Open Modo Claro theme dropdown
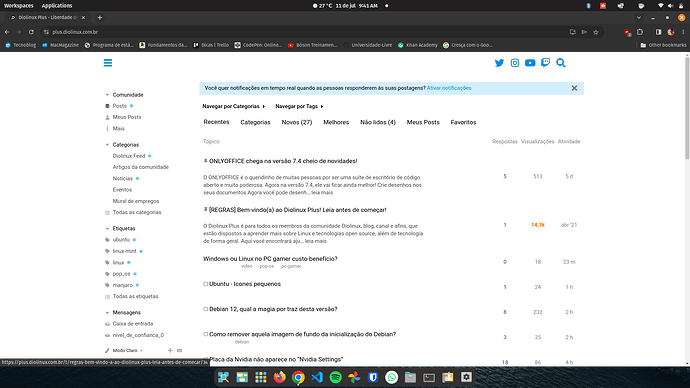Viewport: 690px width, 388px height. pyautogui.click(x=125, y=351)
